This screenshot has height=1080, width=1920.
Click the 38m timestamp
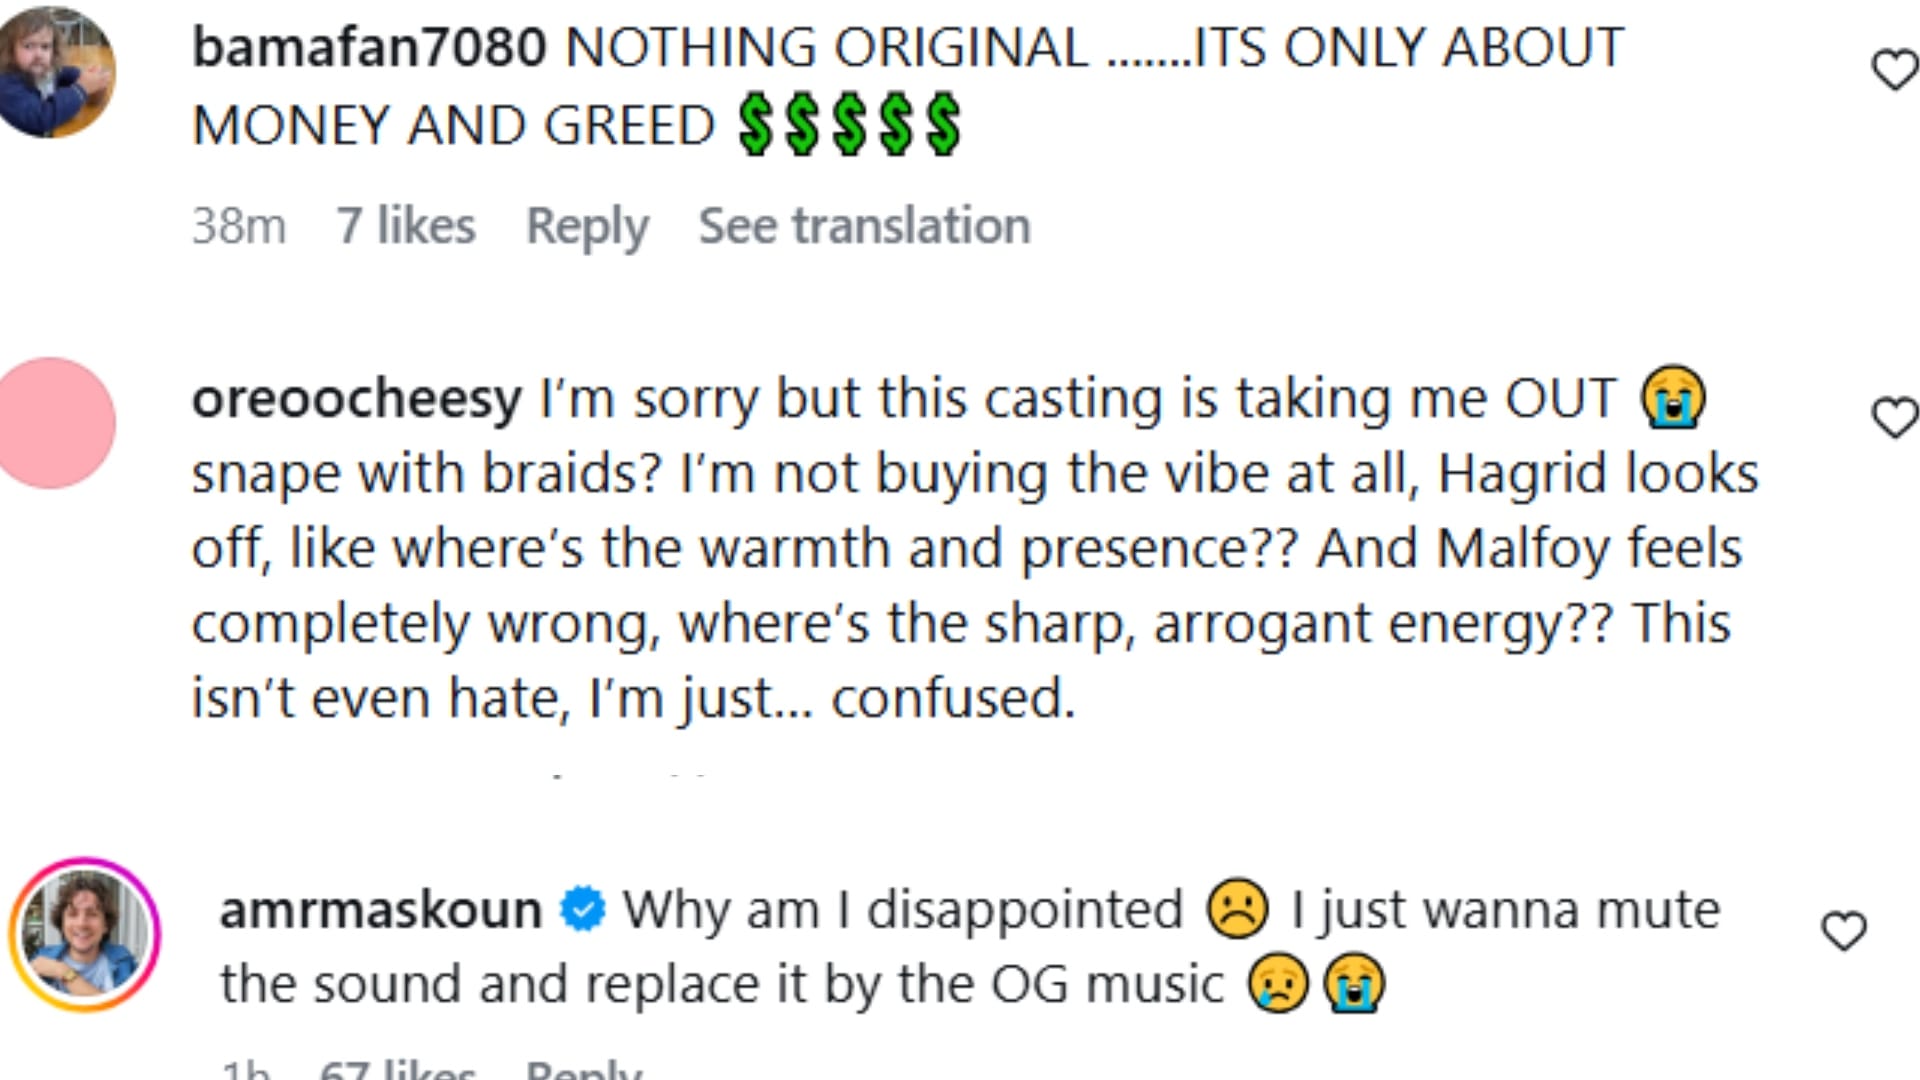(x=239, y=226)
